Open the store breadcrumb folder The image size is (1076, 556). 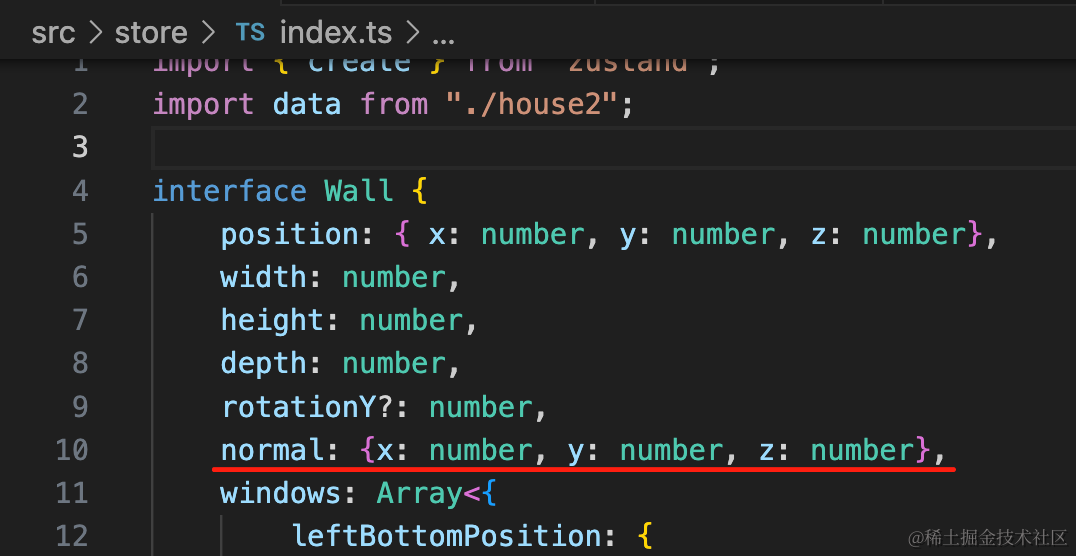click(151, 33)
